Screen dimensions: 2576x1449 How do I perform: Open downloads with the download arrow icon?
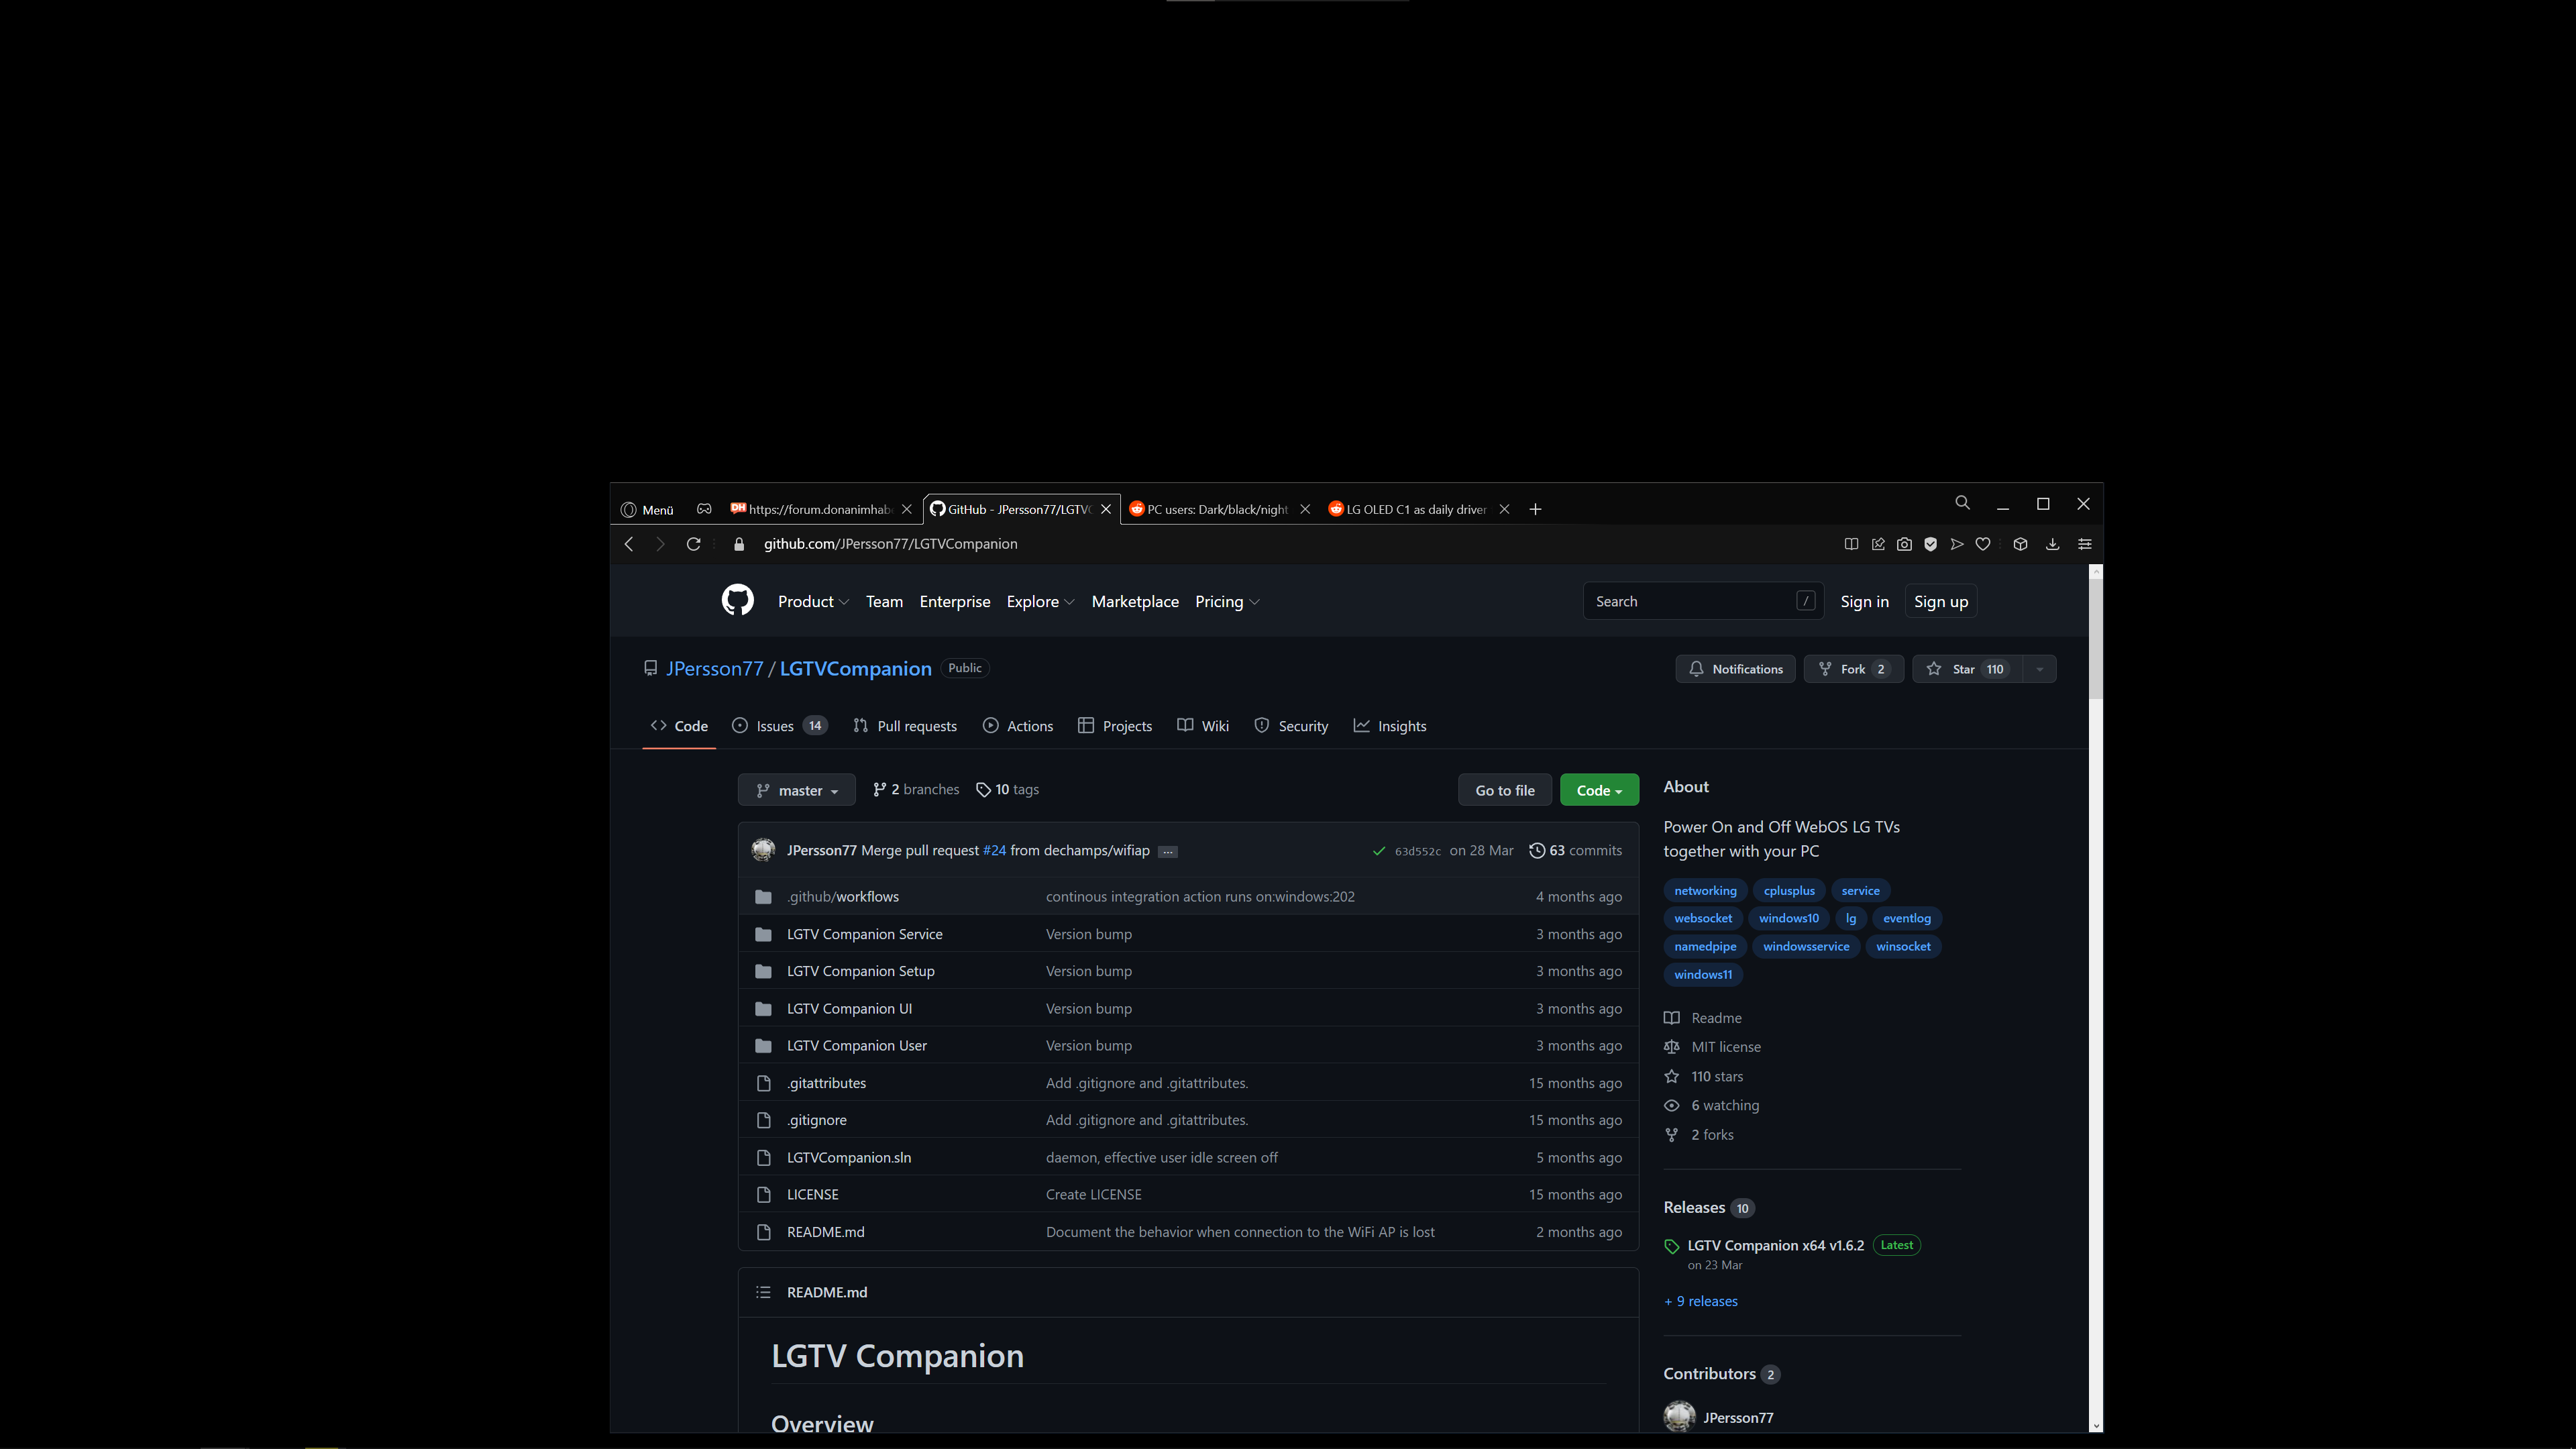pyautogui.click(x=2052, y=544)
